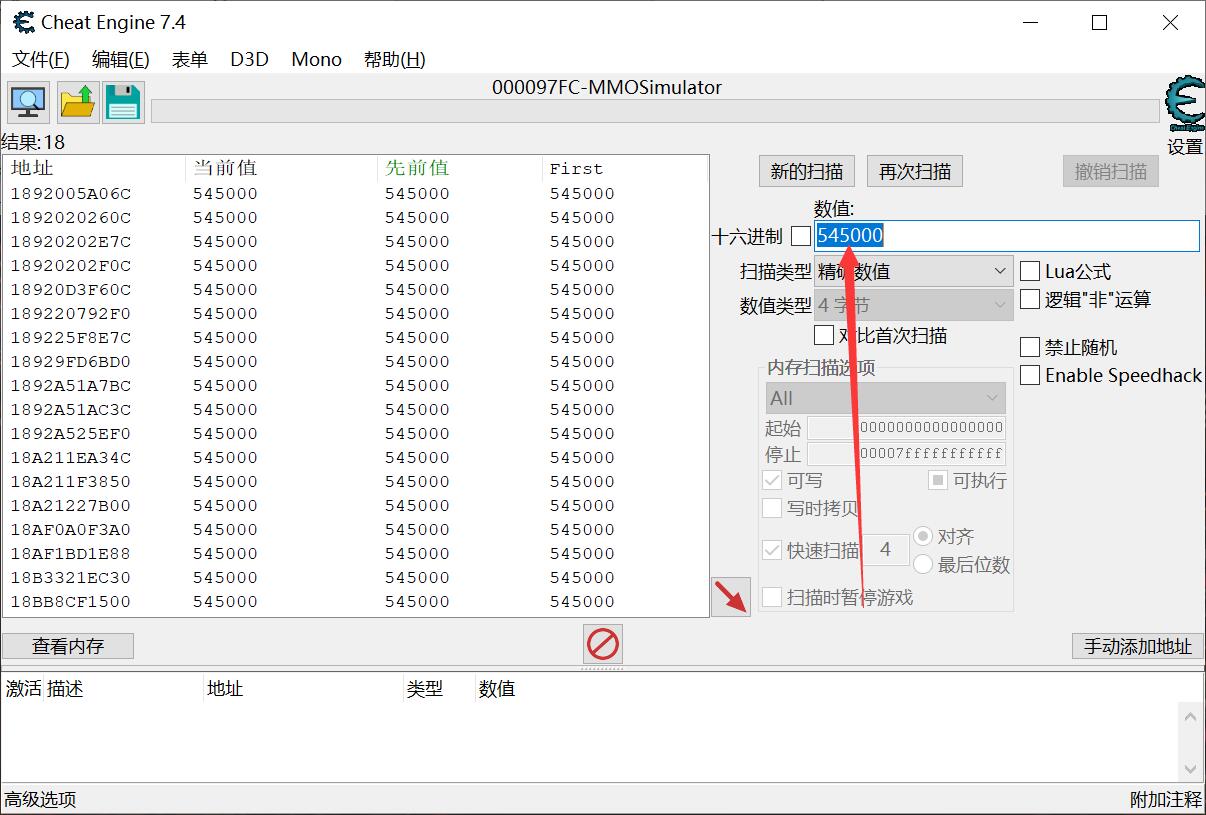Enable the 逻辑"非"运算 checkbox
The width and height of the screenshot is (1206, 815).
coord(1030,299)
